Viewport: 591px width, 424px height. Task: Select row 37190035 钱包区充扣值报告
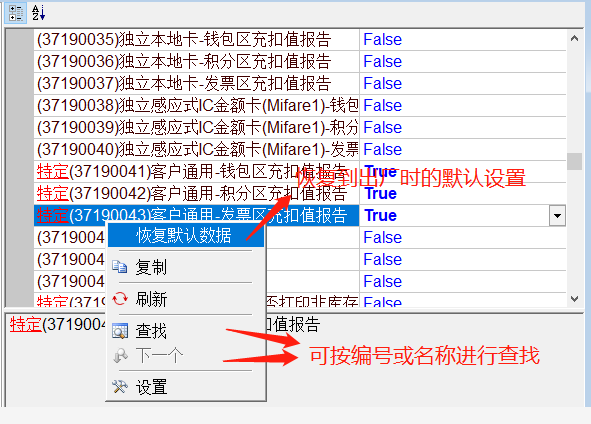pos(196,40)
